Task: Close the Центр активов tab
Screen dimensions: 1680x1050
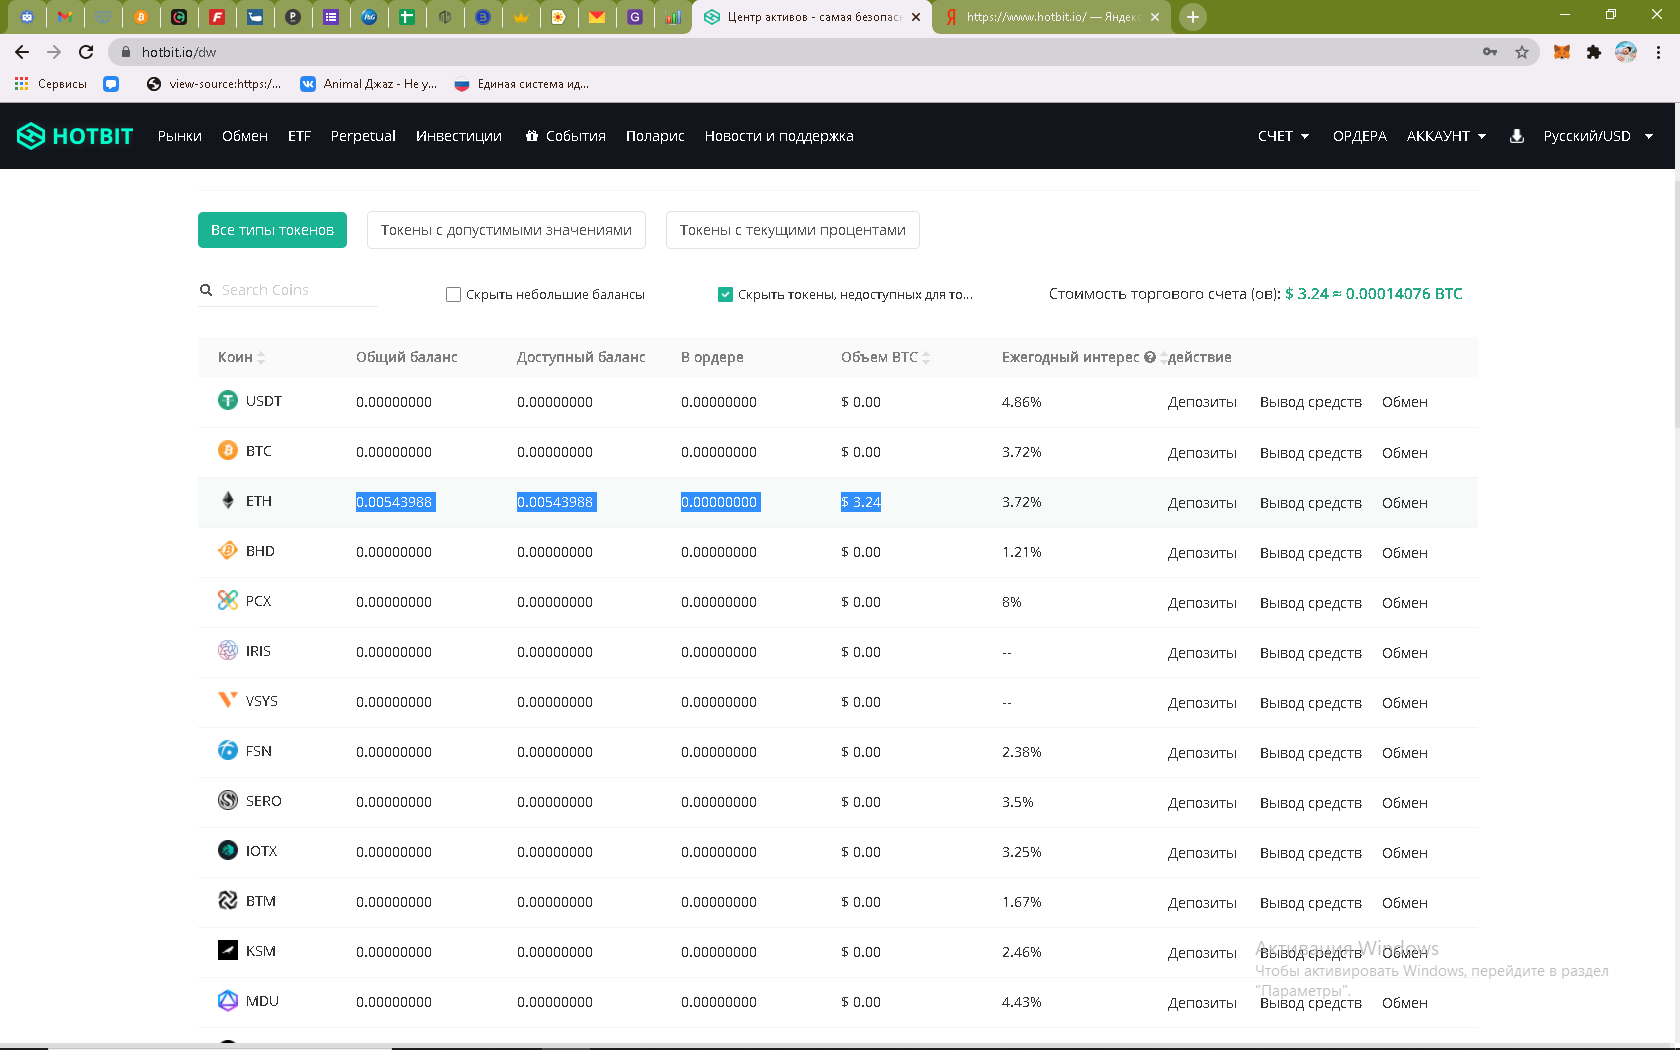Action: coord(916,17)
